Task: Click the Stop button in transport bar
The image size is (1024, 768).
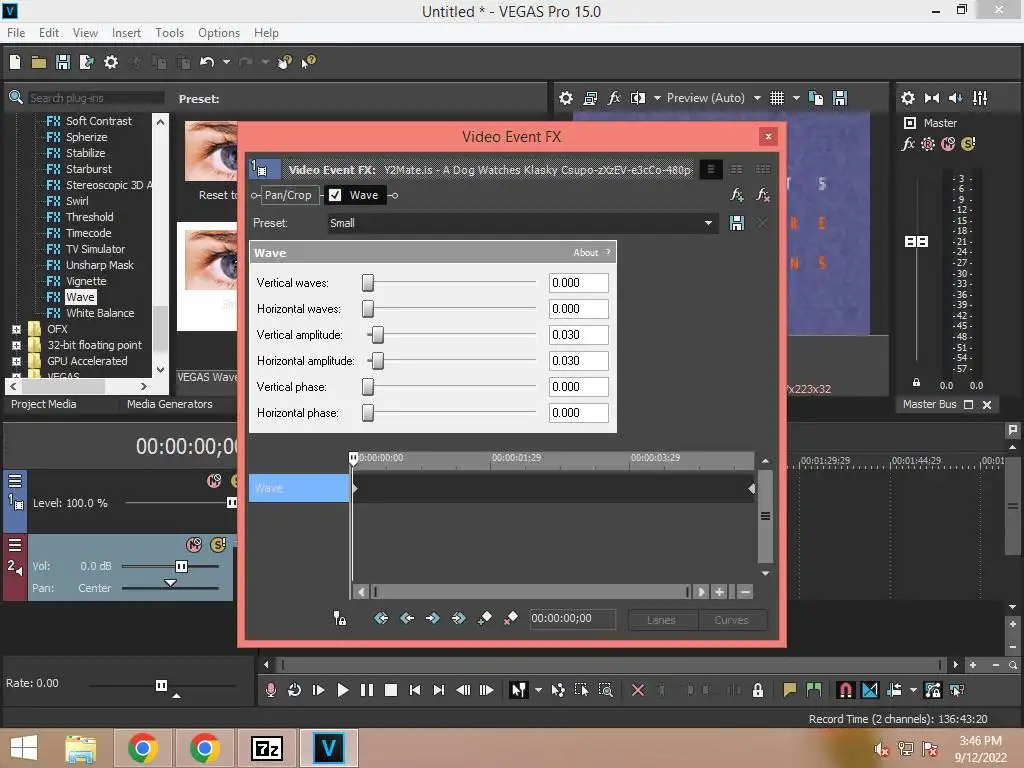Action: (x=391, y=690)
